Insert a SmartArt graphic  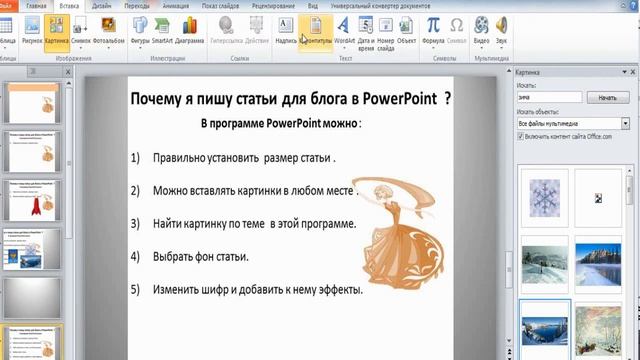click(x=162, y=31)
